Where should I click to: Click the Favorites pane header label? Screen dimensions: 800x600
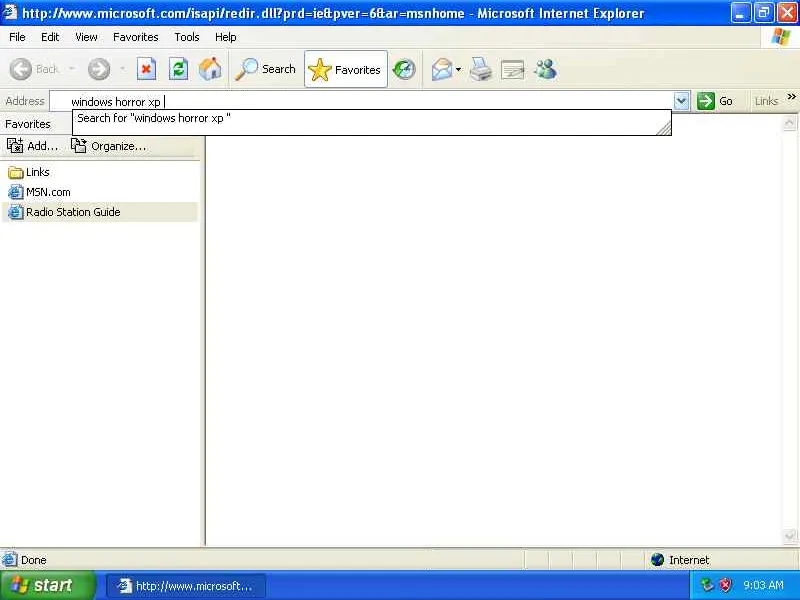28,124
